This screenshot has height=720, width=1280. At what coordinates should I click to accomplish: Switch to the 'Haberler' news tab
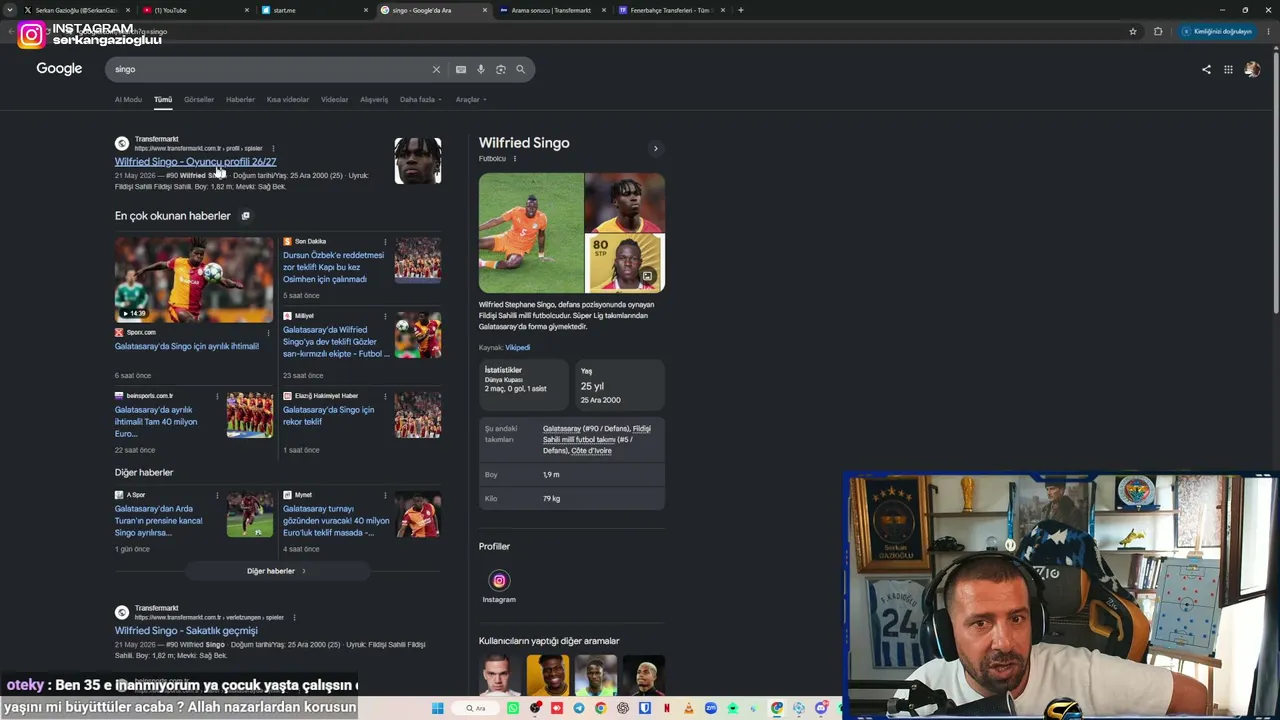[240, 99]
